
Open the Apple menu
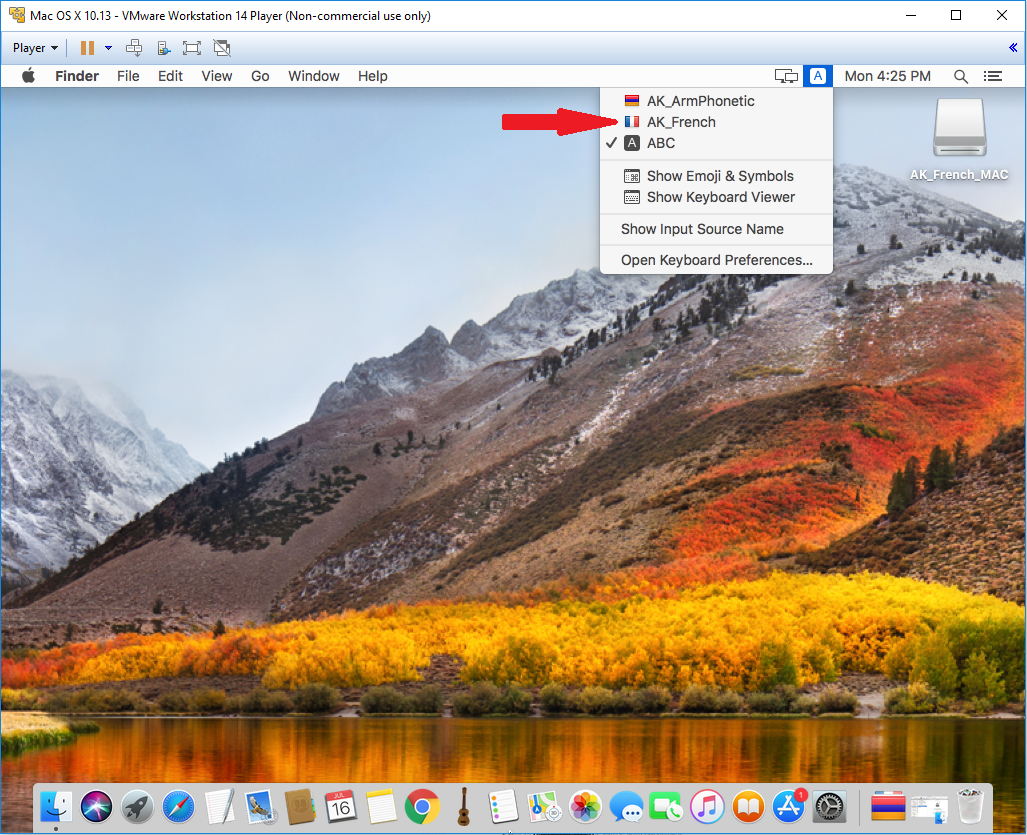point(29,76)
